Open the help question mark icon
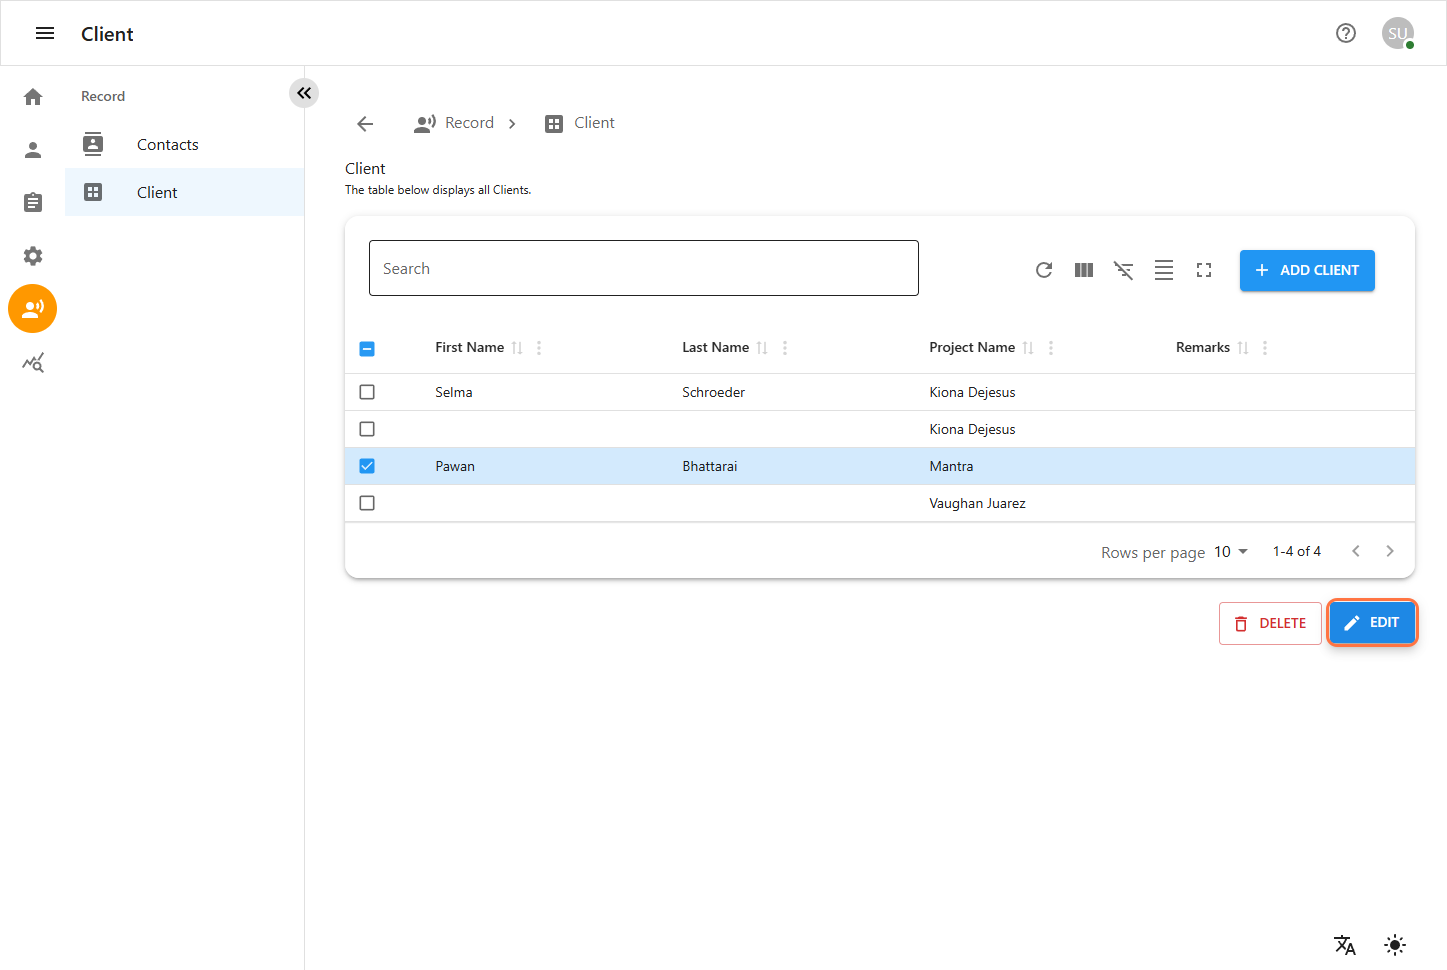1447x970 pixels. pyautogui.click(x=1346, y=33)
